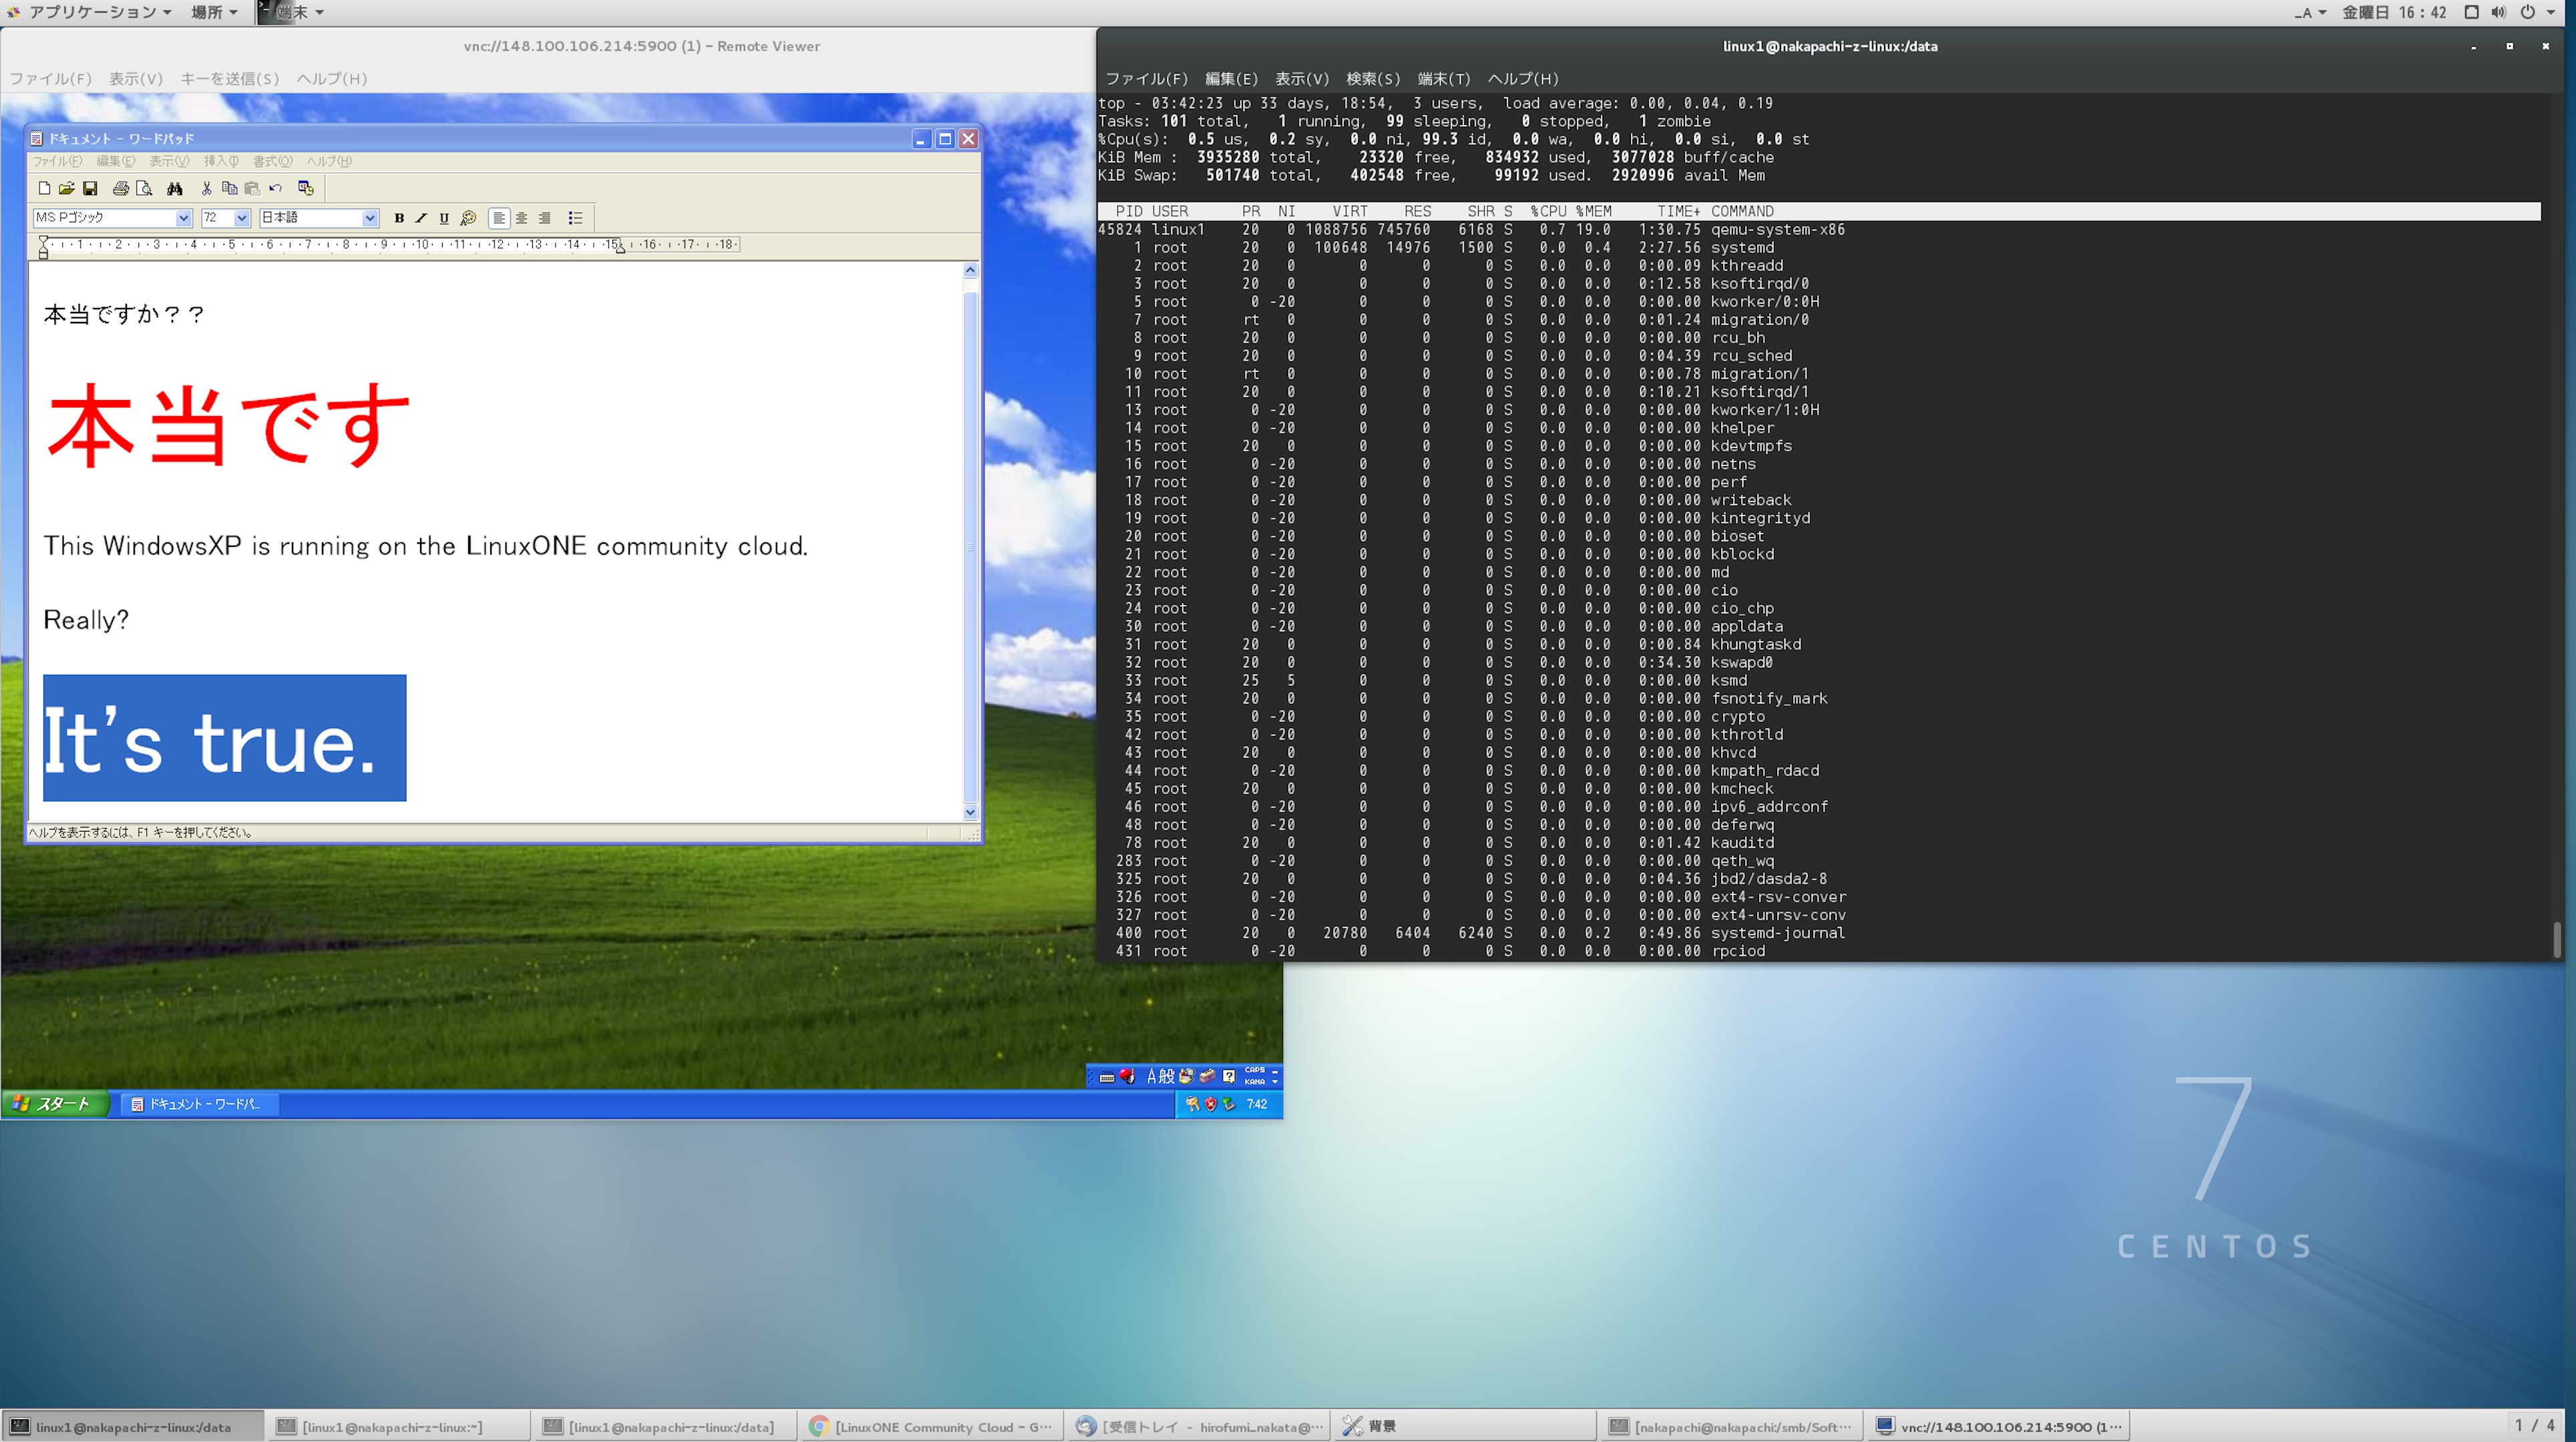The width and height of the screenshot is (2576, 1442).
Task: Click the XP スタート button
Action: pos(55,1104)
